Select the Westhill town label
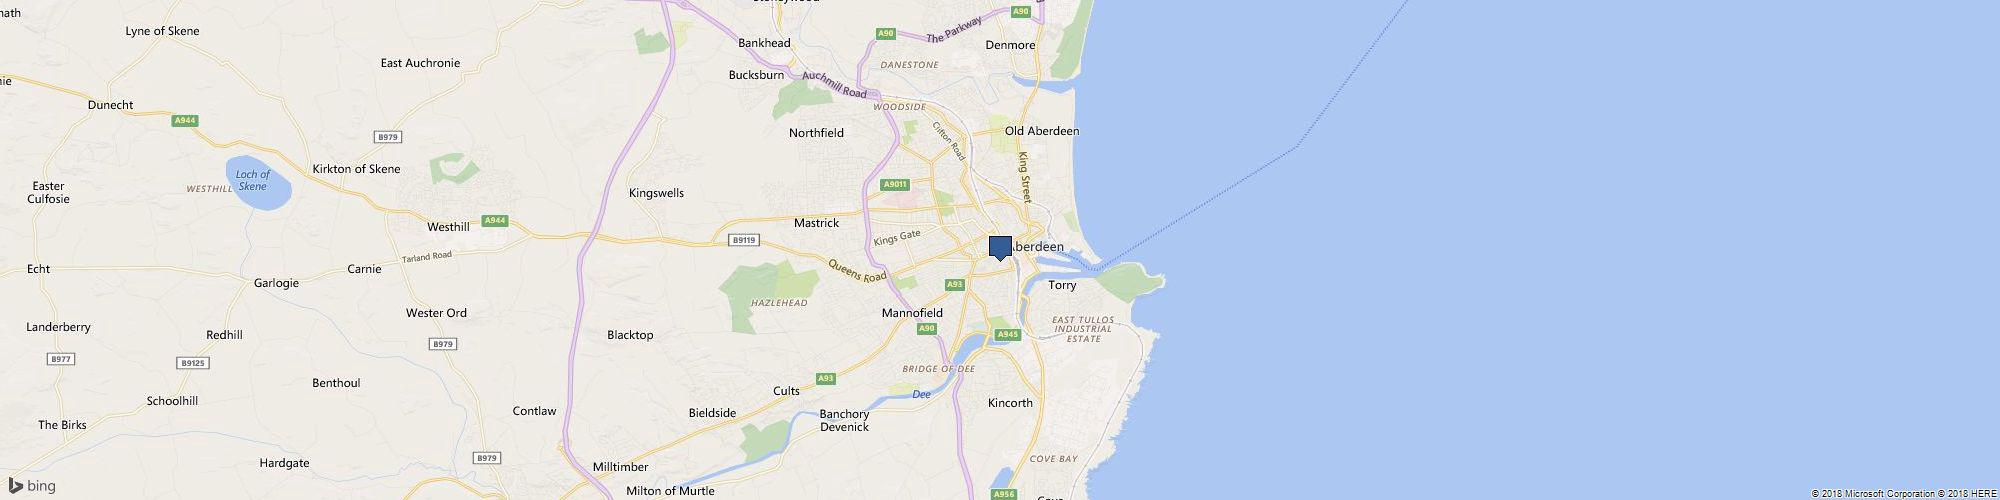Viewport: 2000px width, 500px height. [448, 227]
